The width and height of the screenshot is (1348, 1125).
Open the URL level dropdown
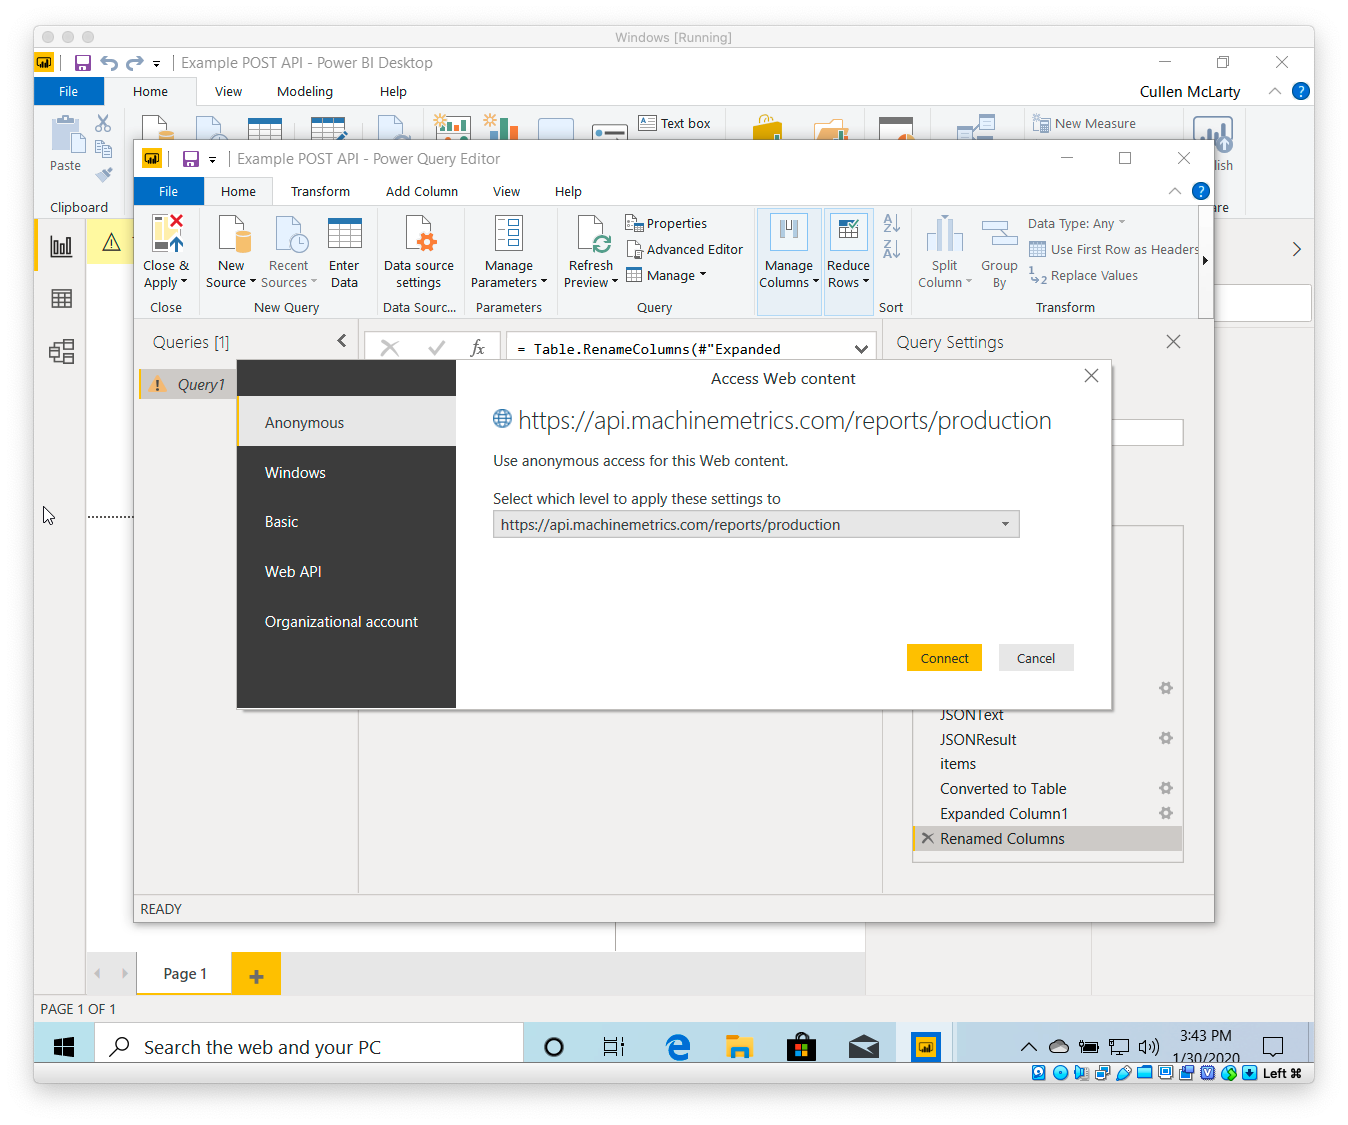756,524
